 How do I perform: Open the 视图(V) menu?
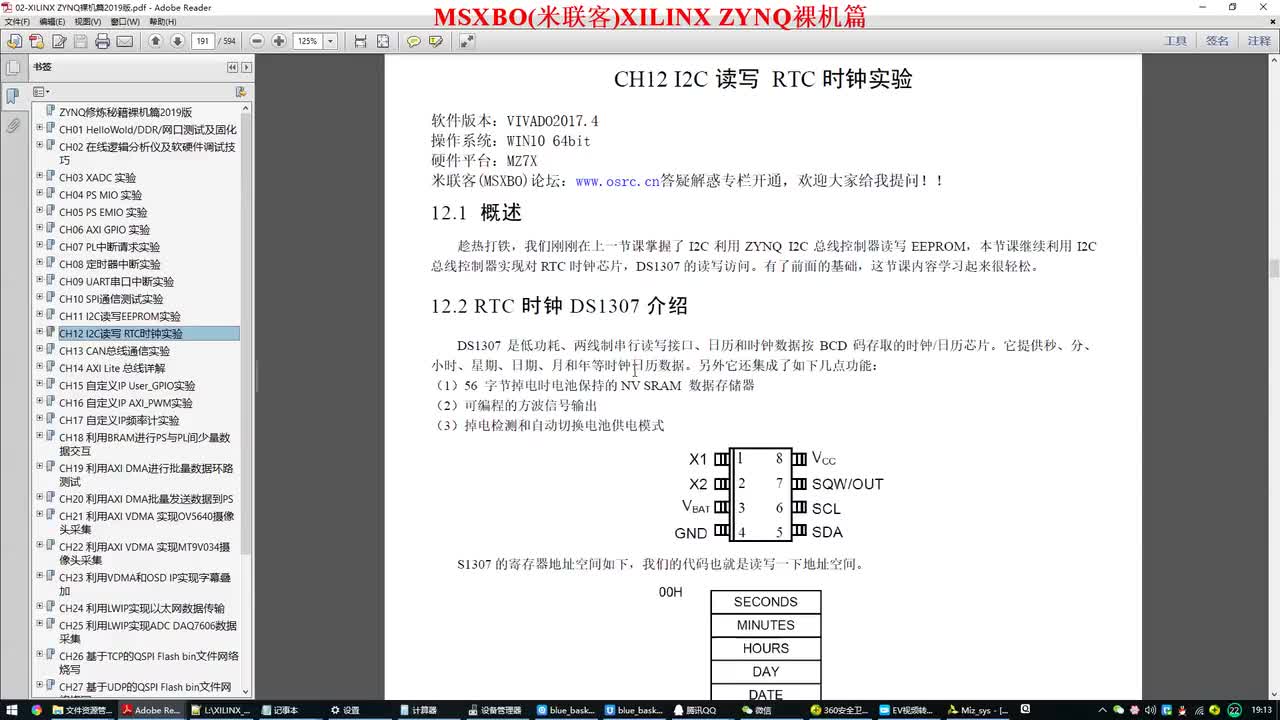click(88, 21)
